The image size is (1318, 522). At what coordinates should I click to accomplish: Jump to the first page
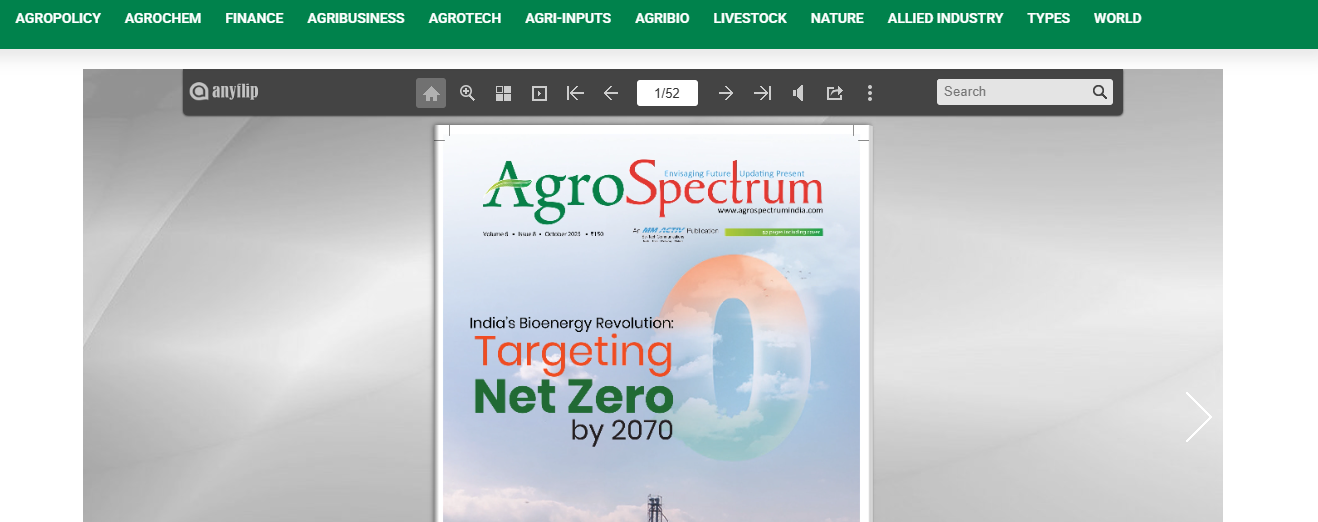click(575, 93)
